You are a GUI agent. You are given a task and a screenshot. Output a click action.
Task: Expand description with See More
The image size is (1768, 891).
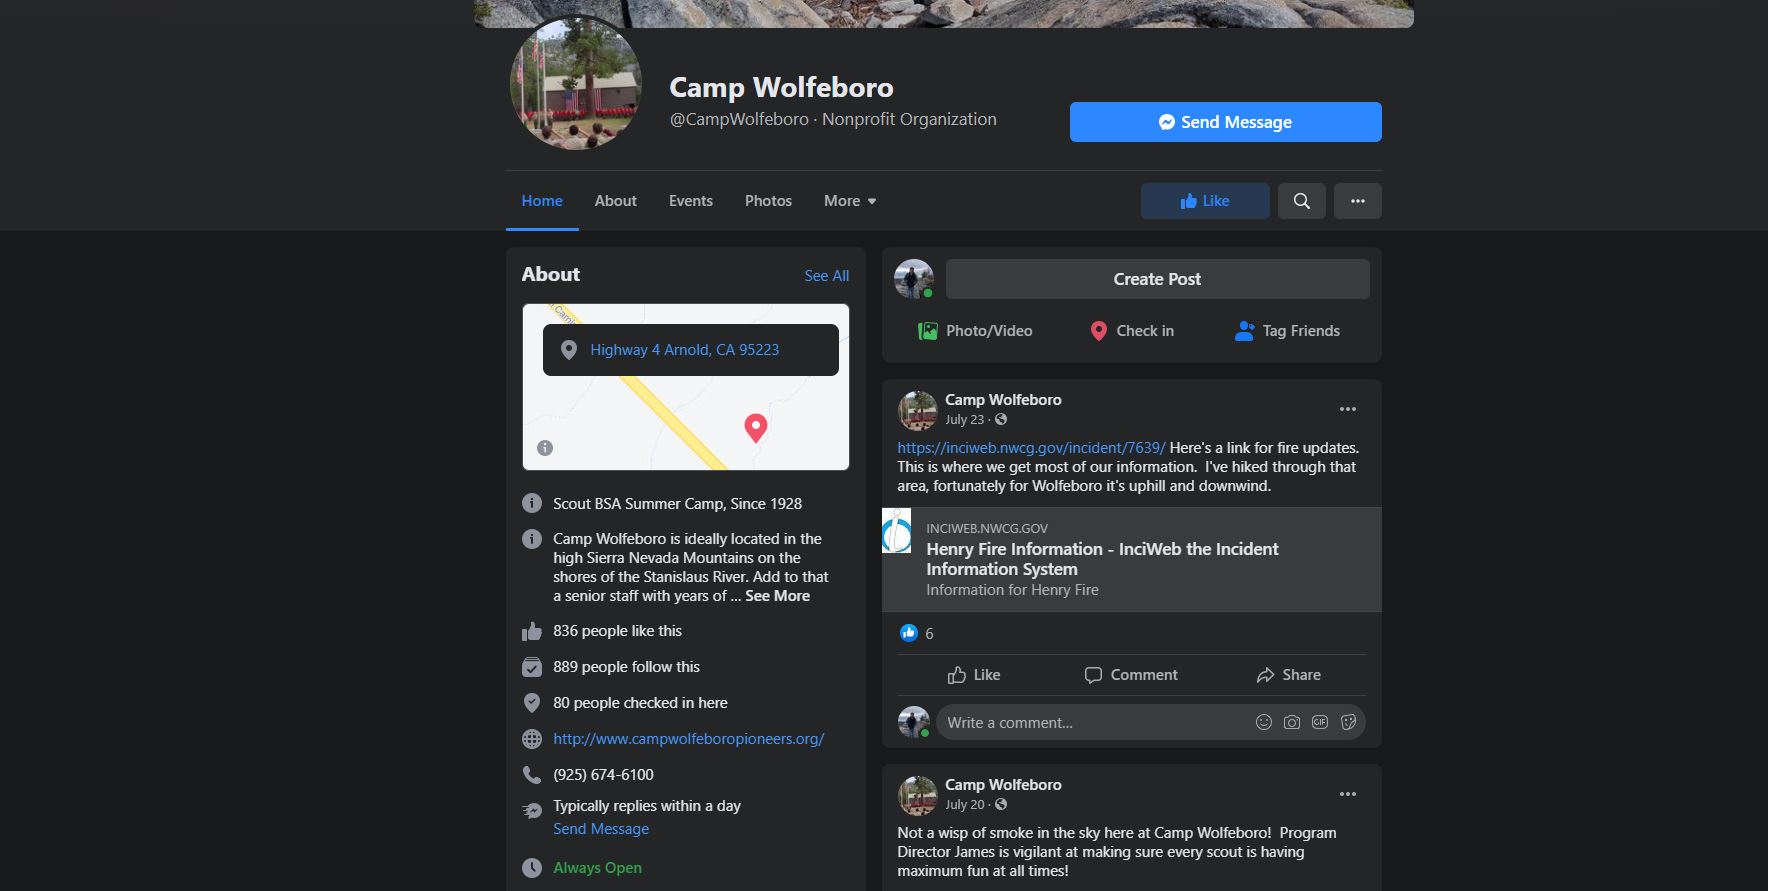click(777, 596)
